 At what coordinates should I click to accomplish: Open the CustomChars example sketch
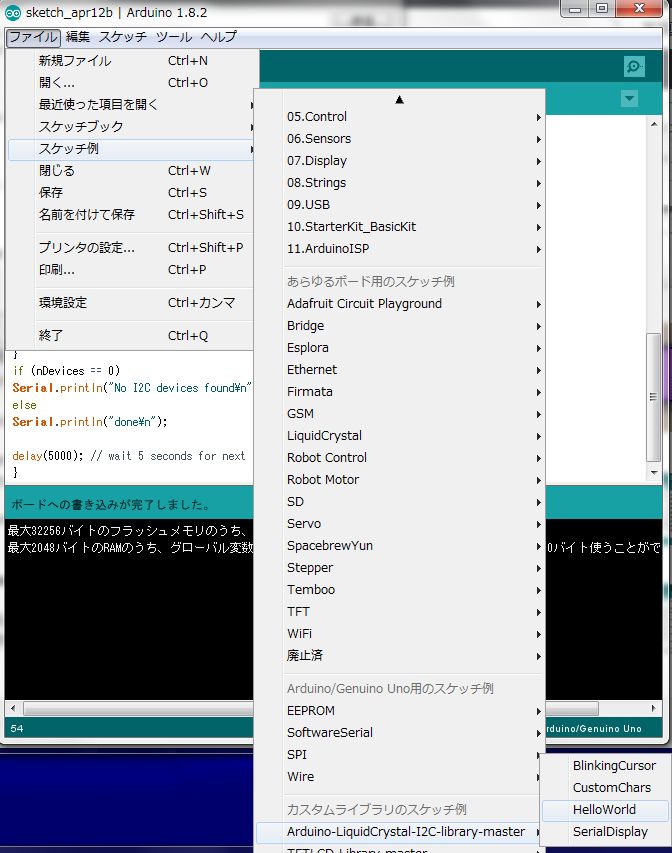pyautogui.click(x=606, y=788)
